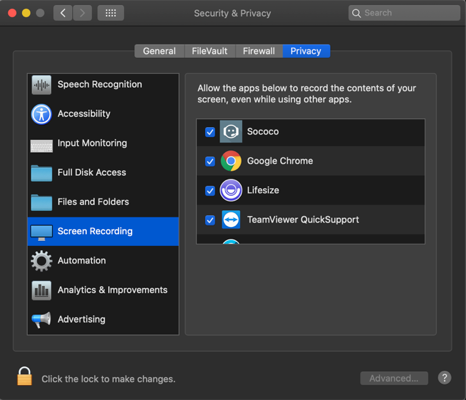This screenshot has width=466, height=400.
Task: Uncheck the Sococo screen recording permission
Action: point(210,132)
